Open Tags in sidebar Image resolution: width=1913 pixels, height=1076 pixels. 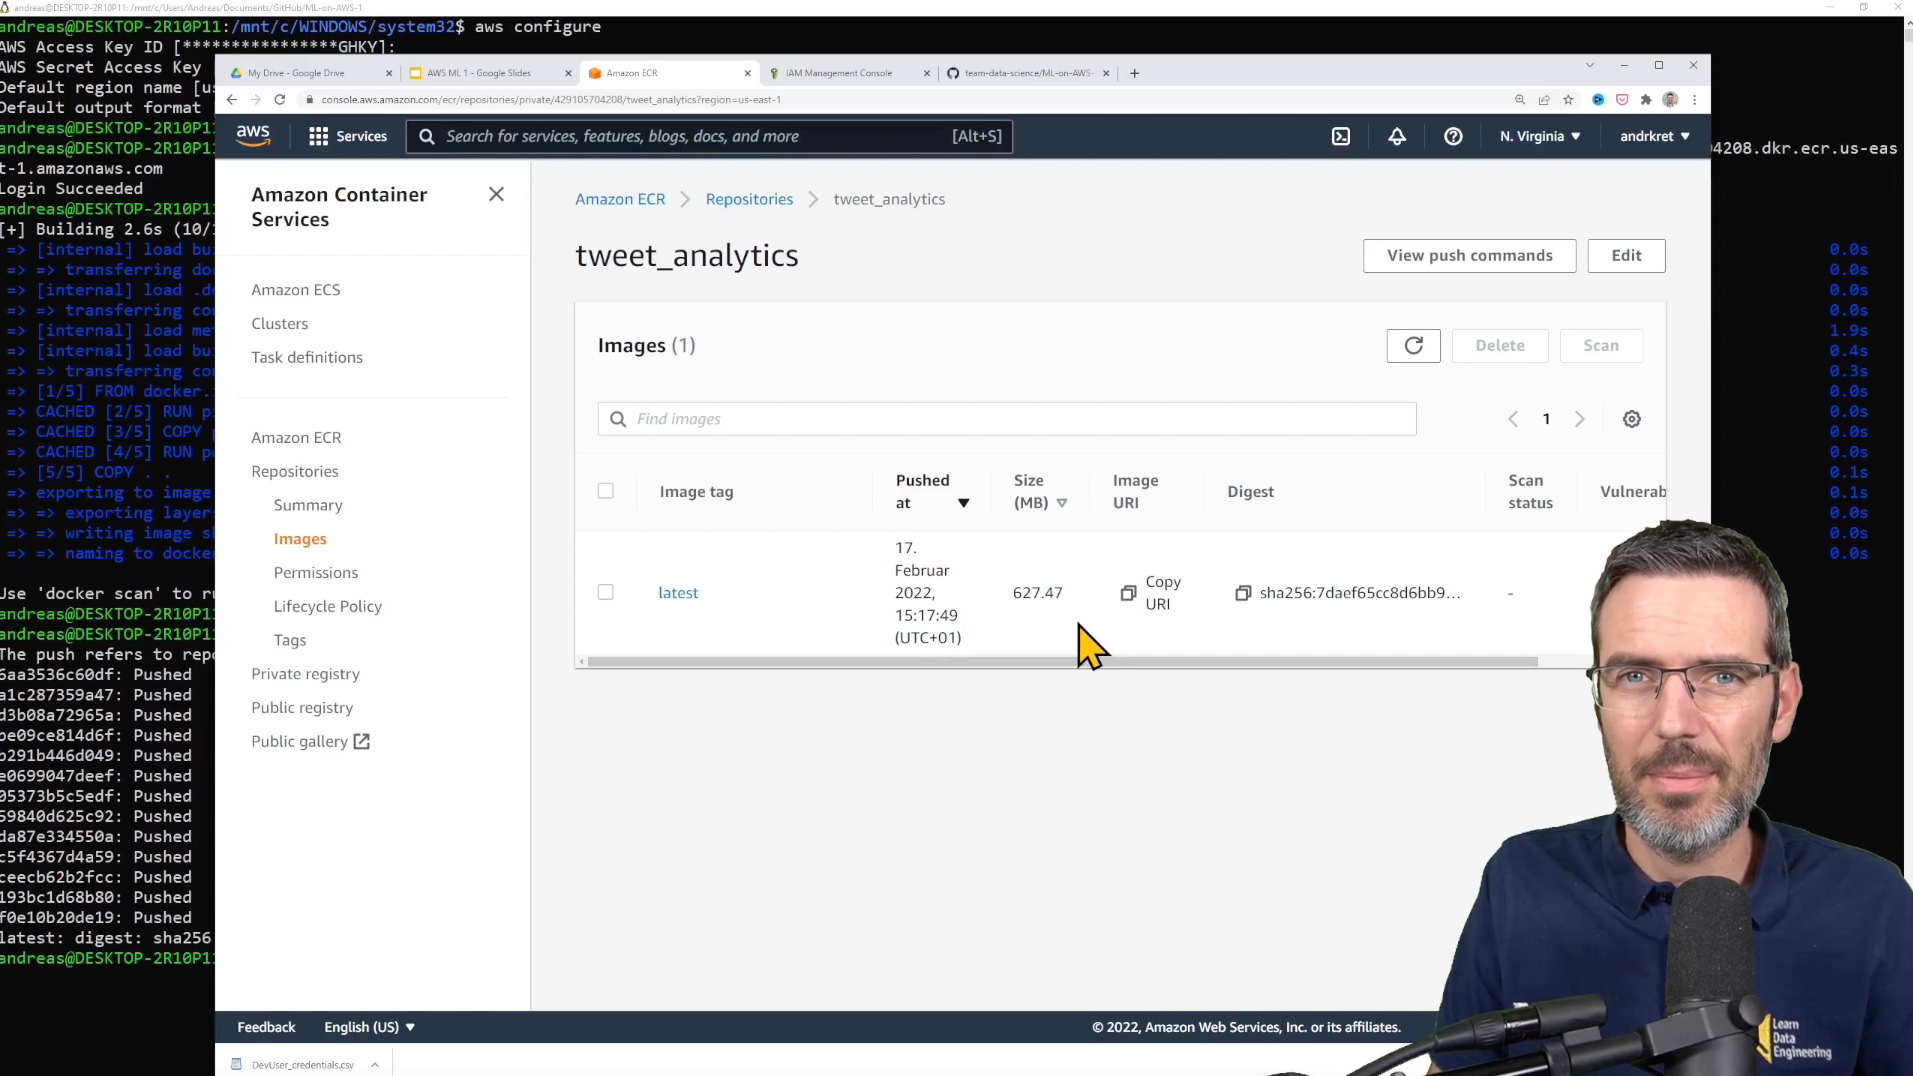[290, 640]
